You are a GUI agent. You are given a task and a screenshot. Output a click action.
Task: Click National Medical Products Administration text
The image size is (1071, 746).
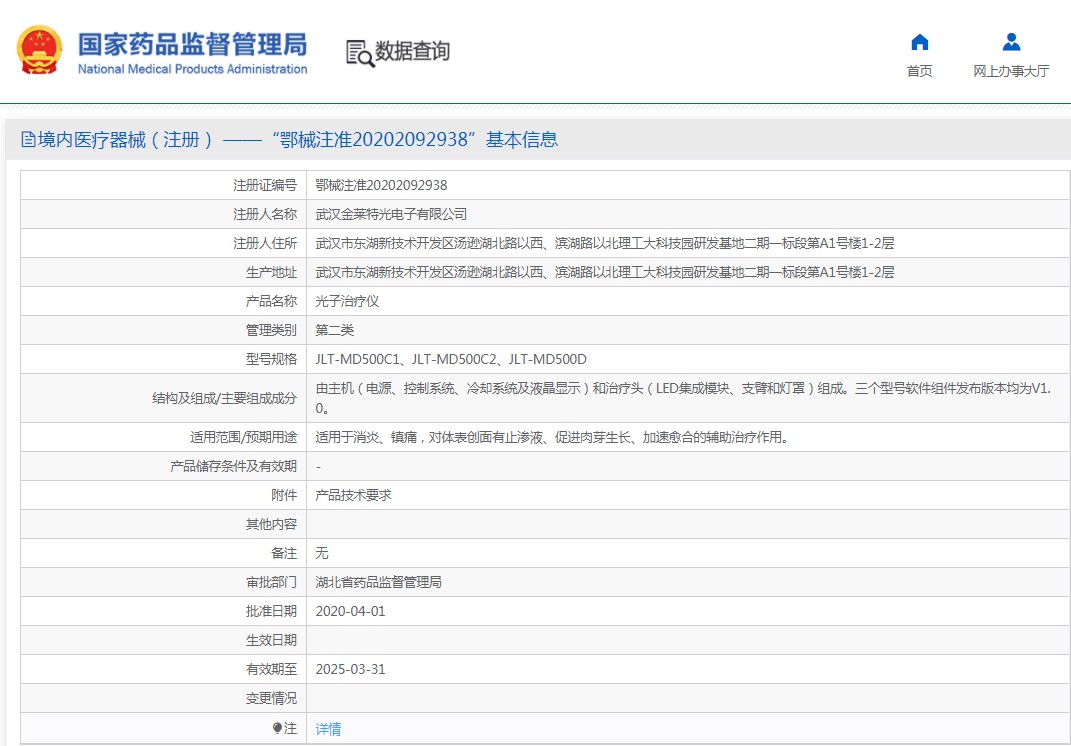point(192,69)
